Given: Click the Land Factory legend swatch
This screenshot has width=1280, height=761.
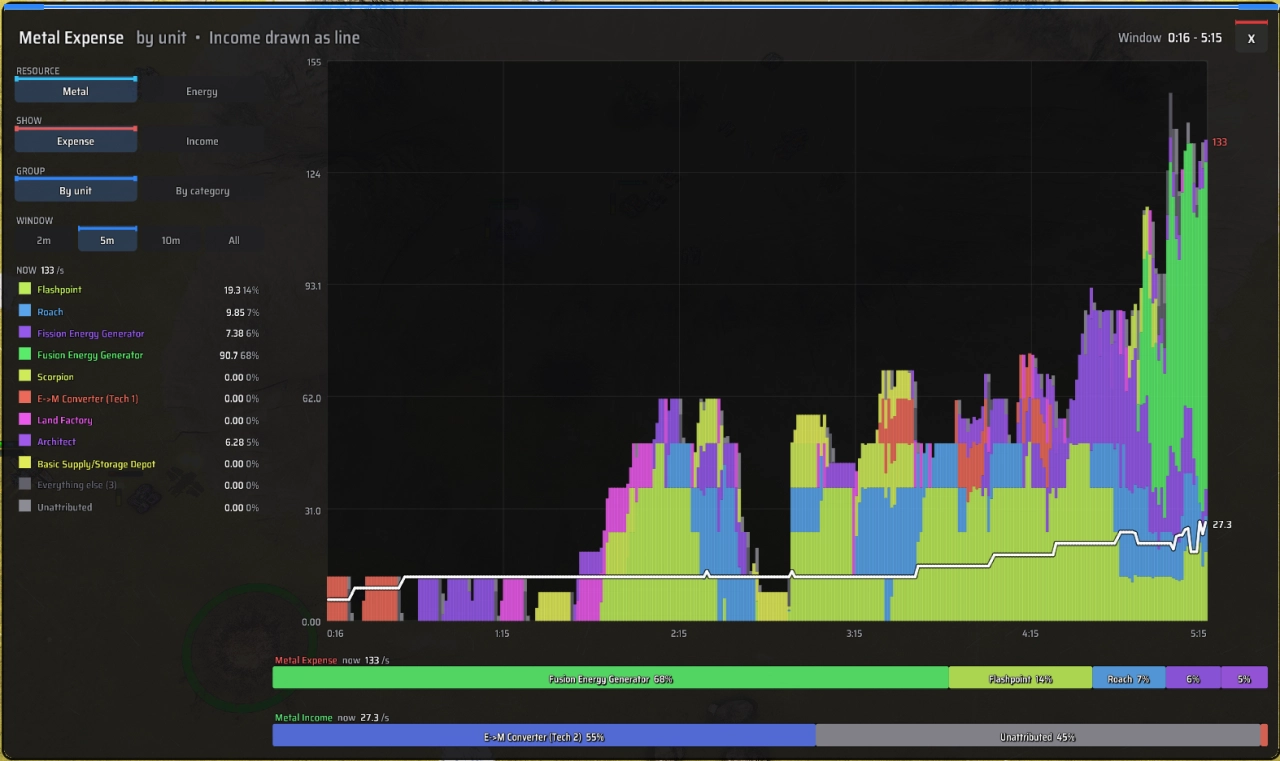Looking at the screenshot, I should click(25, 420).
